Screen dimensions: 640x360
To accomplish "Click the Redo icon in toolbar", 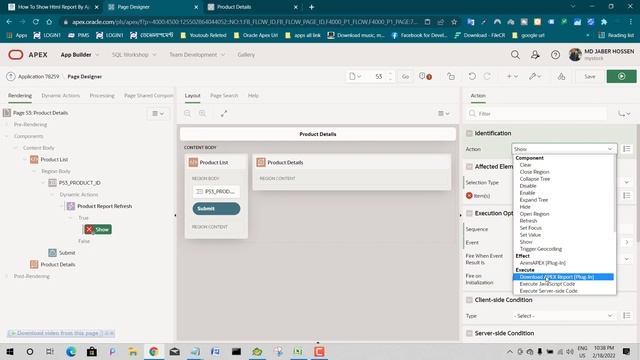I will coord(487,76).
